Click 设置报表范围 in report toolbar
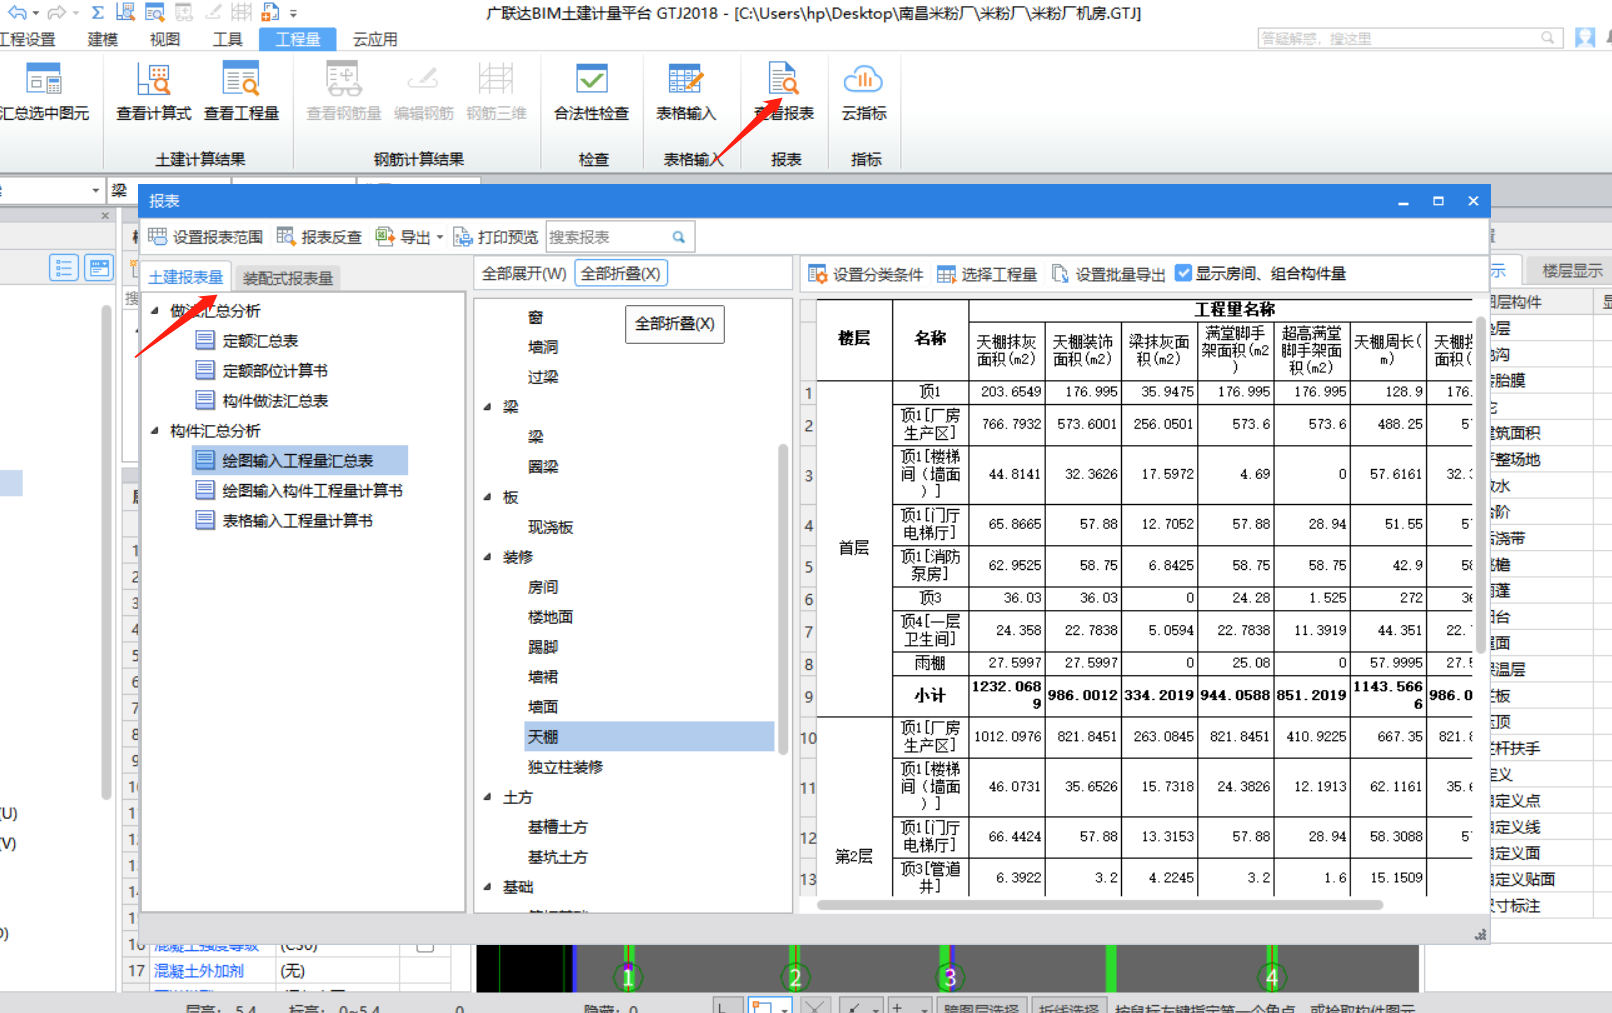Screen dimensions: 1612x1013 click(x=206, y=237)
